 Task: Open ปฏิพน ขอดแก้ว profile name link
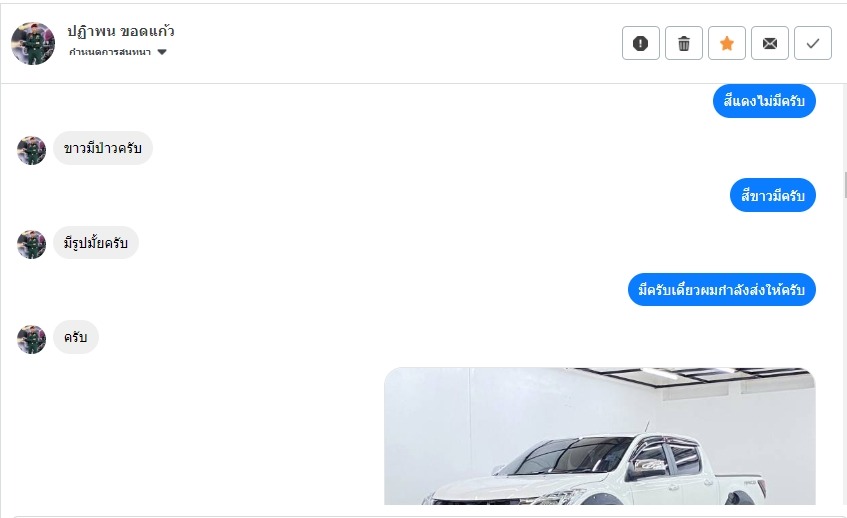point(121,31)
